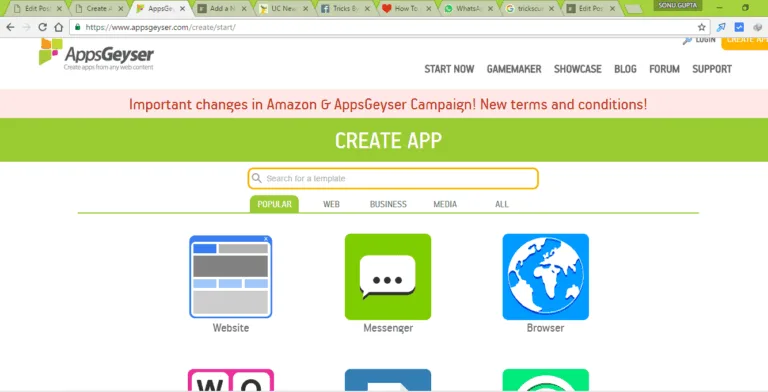Open SUPPORT in navigation
Screen dimensions: 768x392
coord(712,69)
